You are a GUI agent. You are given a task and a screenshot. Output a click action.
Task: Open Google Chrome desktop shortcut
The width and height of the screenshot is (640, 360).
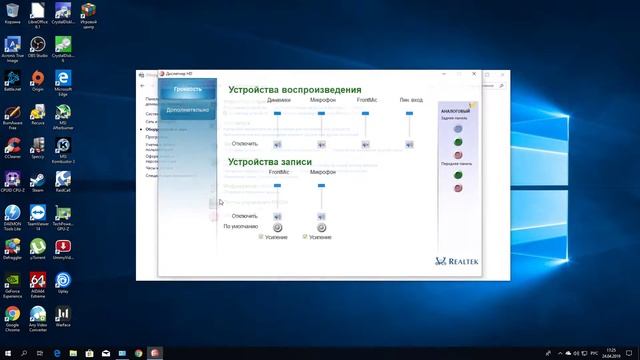pyautogui.click(x=12, y=319)
